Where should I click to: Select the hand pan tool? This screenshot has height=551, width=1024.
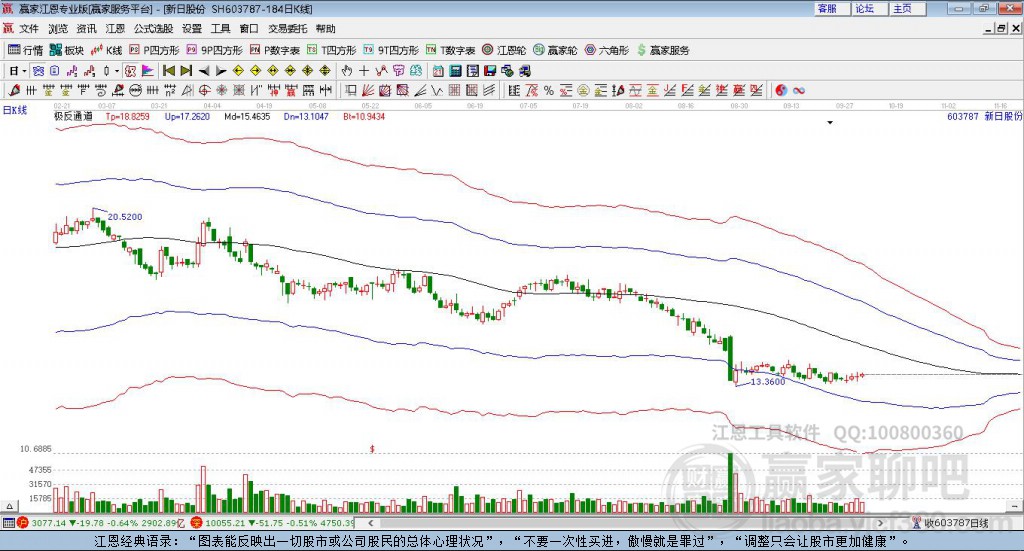coord(347,71)
